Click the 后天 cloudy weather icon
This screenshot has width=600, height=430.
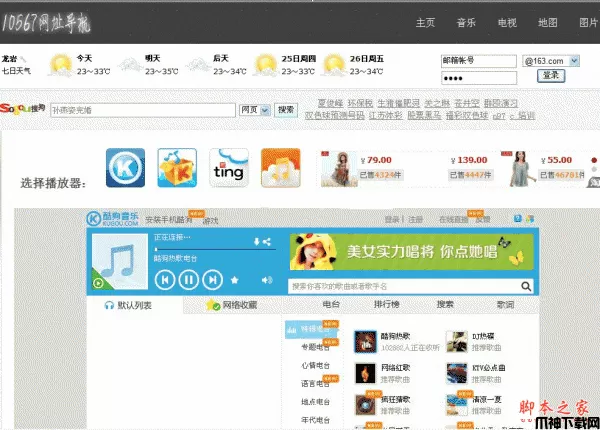click(x=198, y=65)
